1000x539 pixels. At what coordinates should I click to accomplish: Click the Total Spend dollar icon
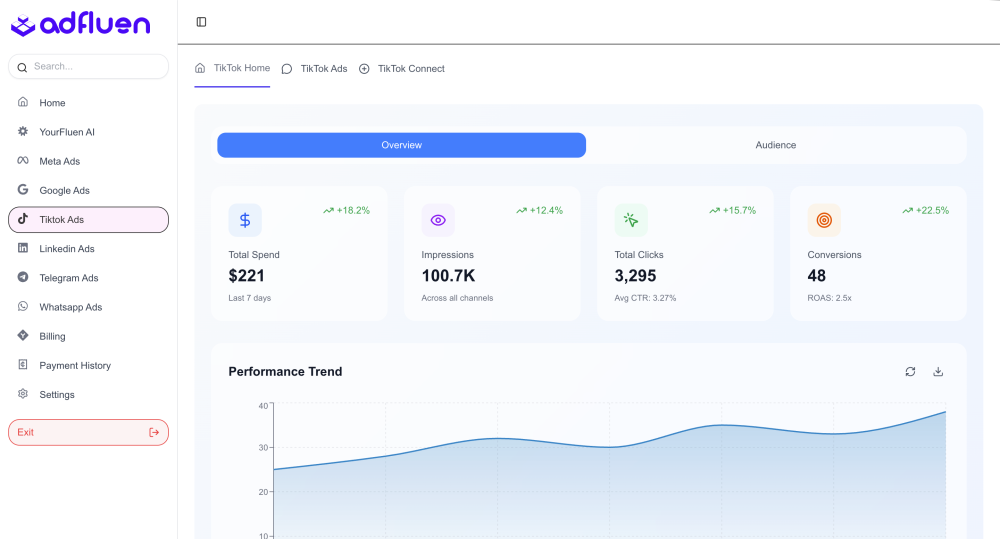tap(245, 220)
